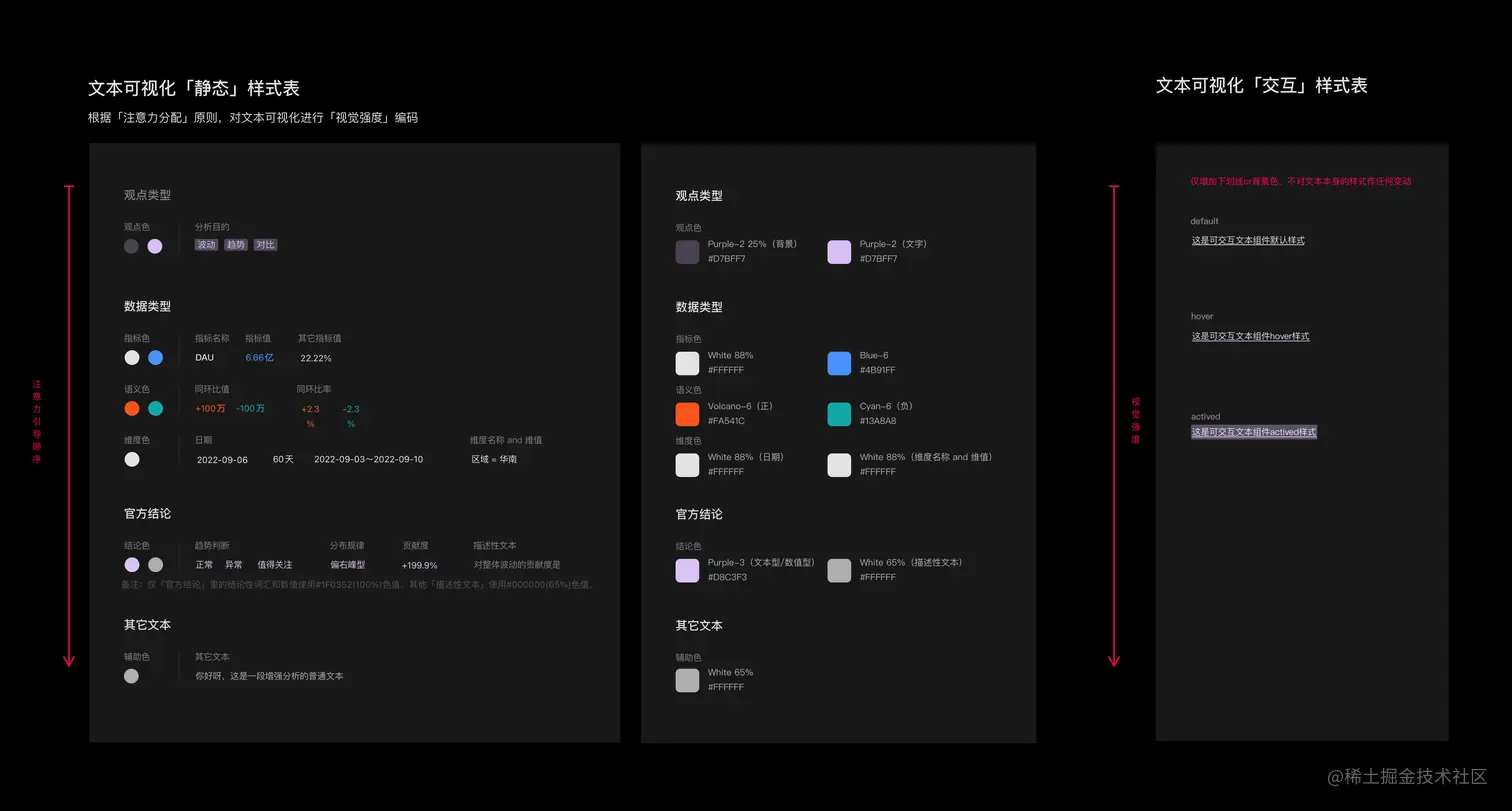Click the 异常 trend judgment
1512x811 pixels.
point(233,565)
